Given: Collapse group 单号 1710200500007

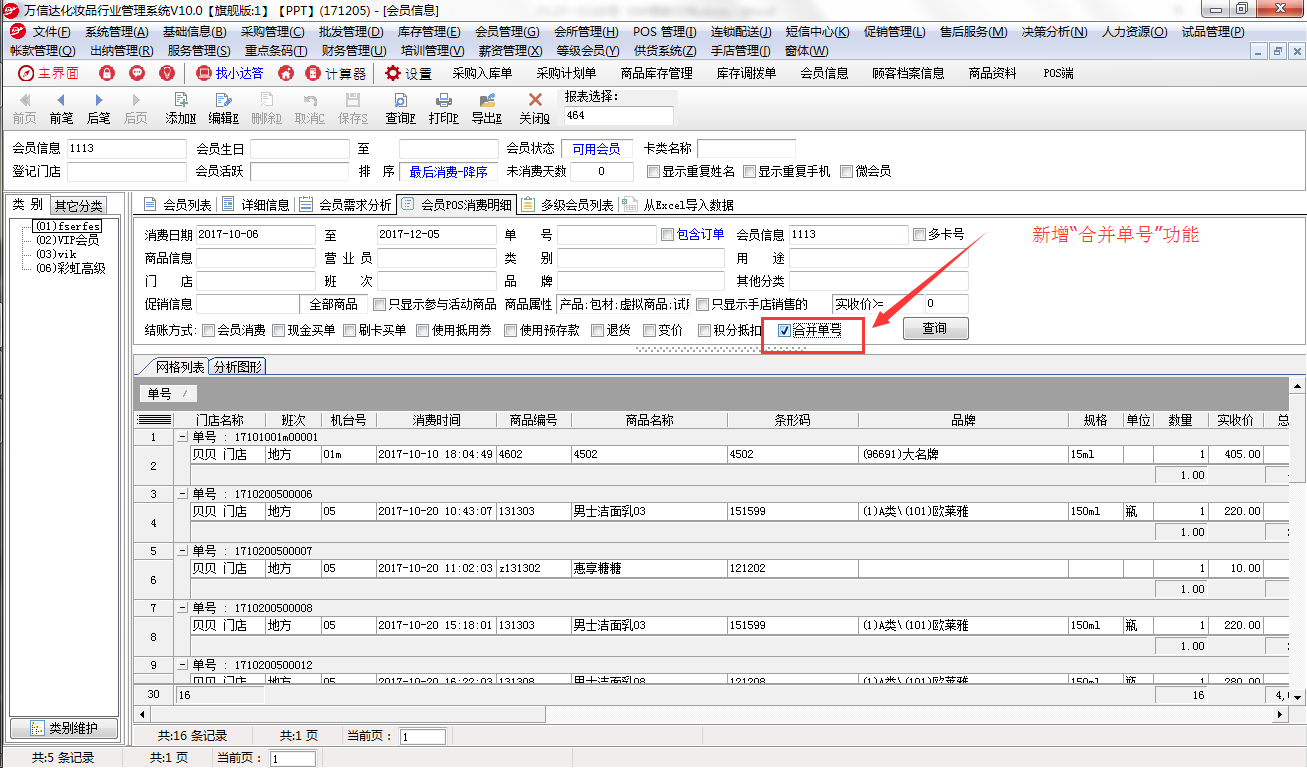Looking at the screenshot, I should click(x=182, y=551).
